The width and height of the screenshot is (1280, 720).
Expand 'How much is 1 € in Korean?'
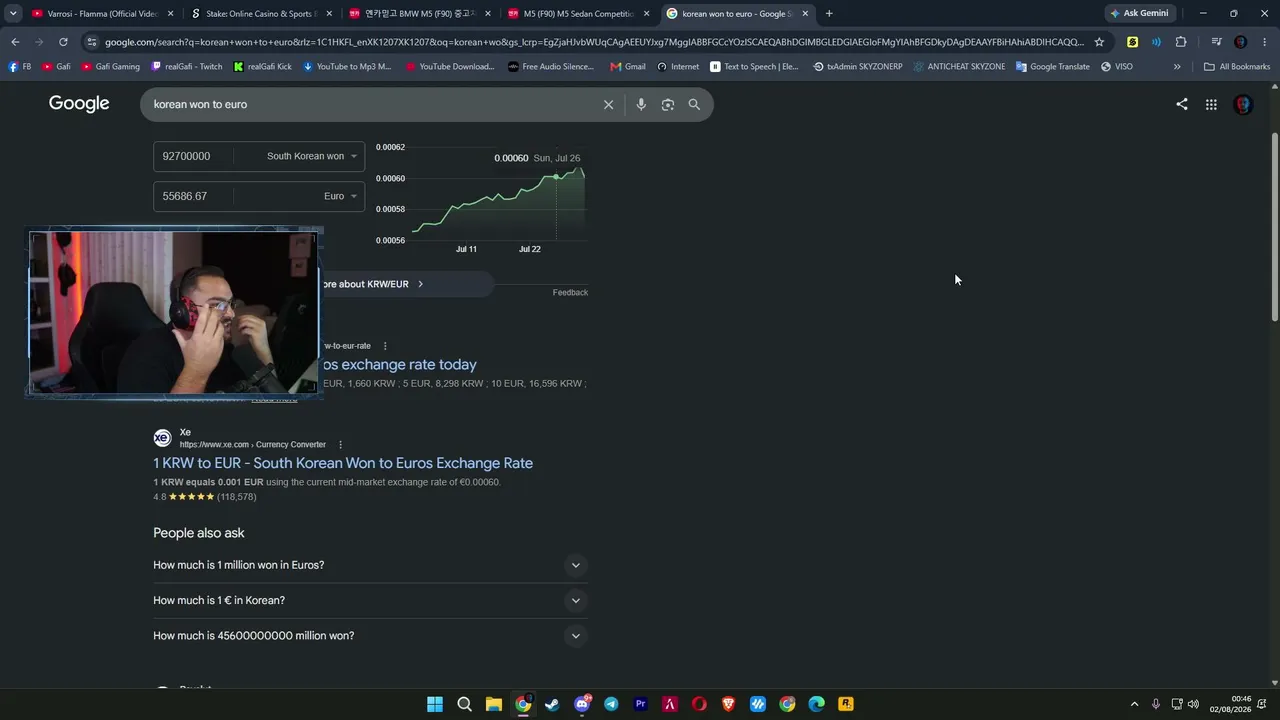coord(370,600)
